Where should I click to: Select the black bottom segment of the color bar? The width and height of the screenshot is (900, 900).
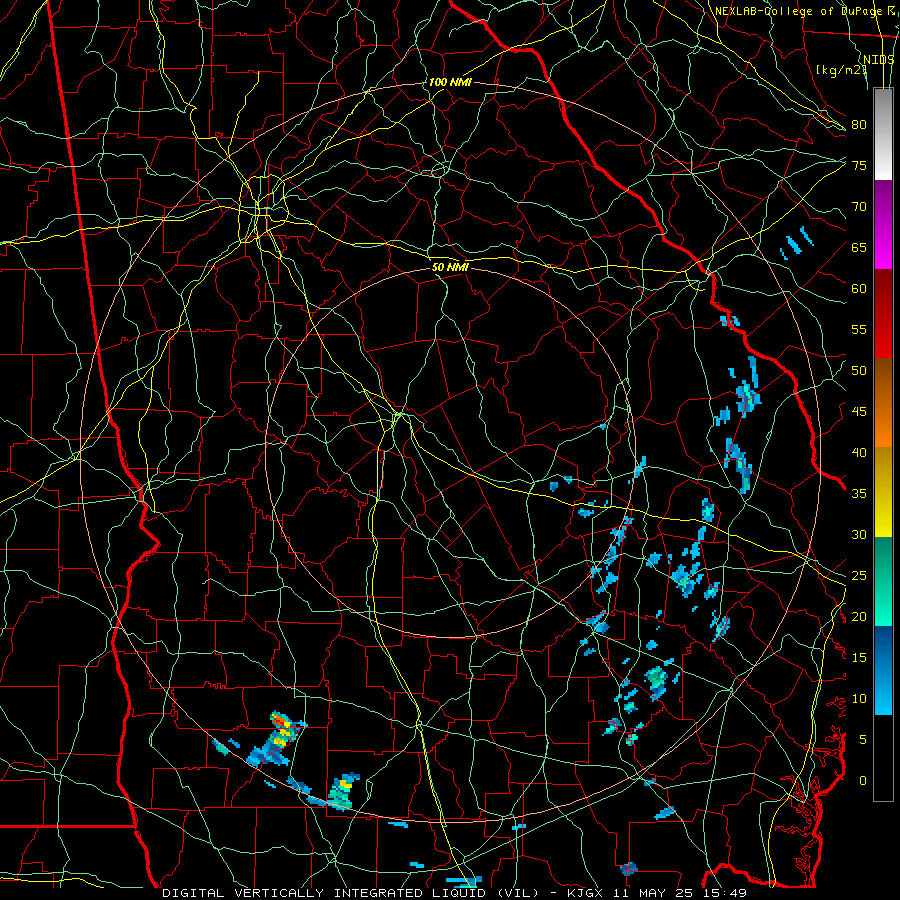tap(883, 758)
